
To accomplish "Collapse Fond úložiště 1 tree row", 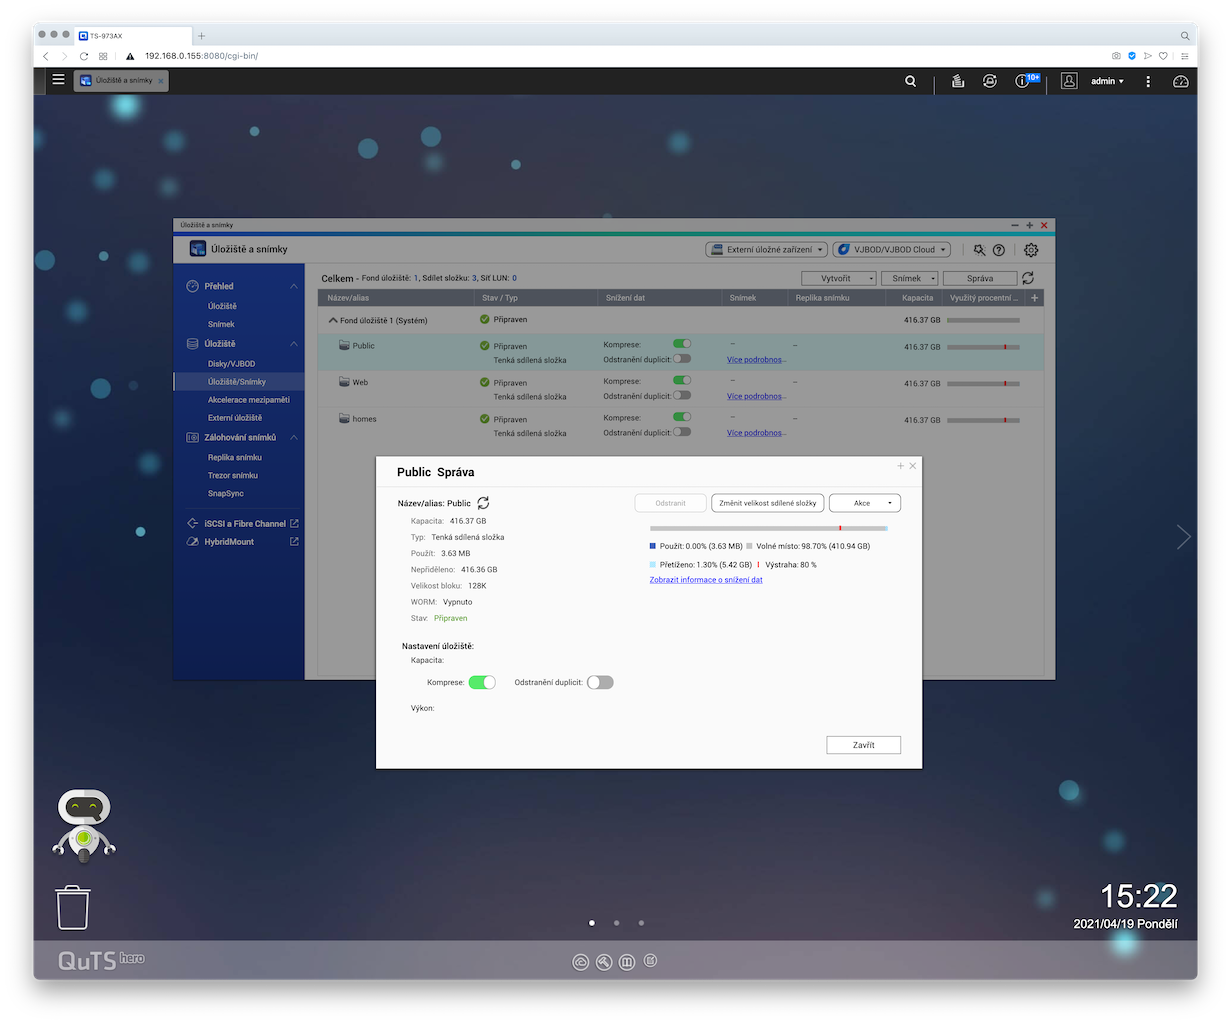I will [x=333, y=320].
